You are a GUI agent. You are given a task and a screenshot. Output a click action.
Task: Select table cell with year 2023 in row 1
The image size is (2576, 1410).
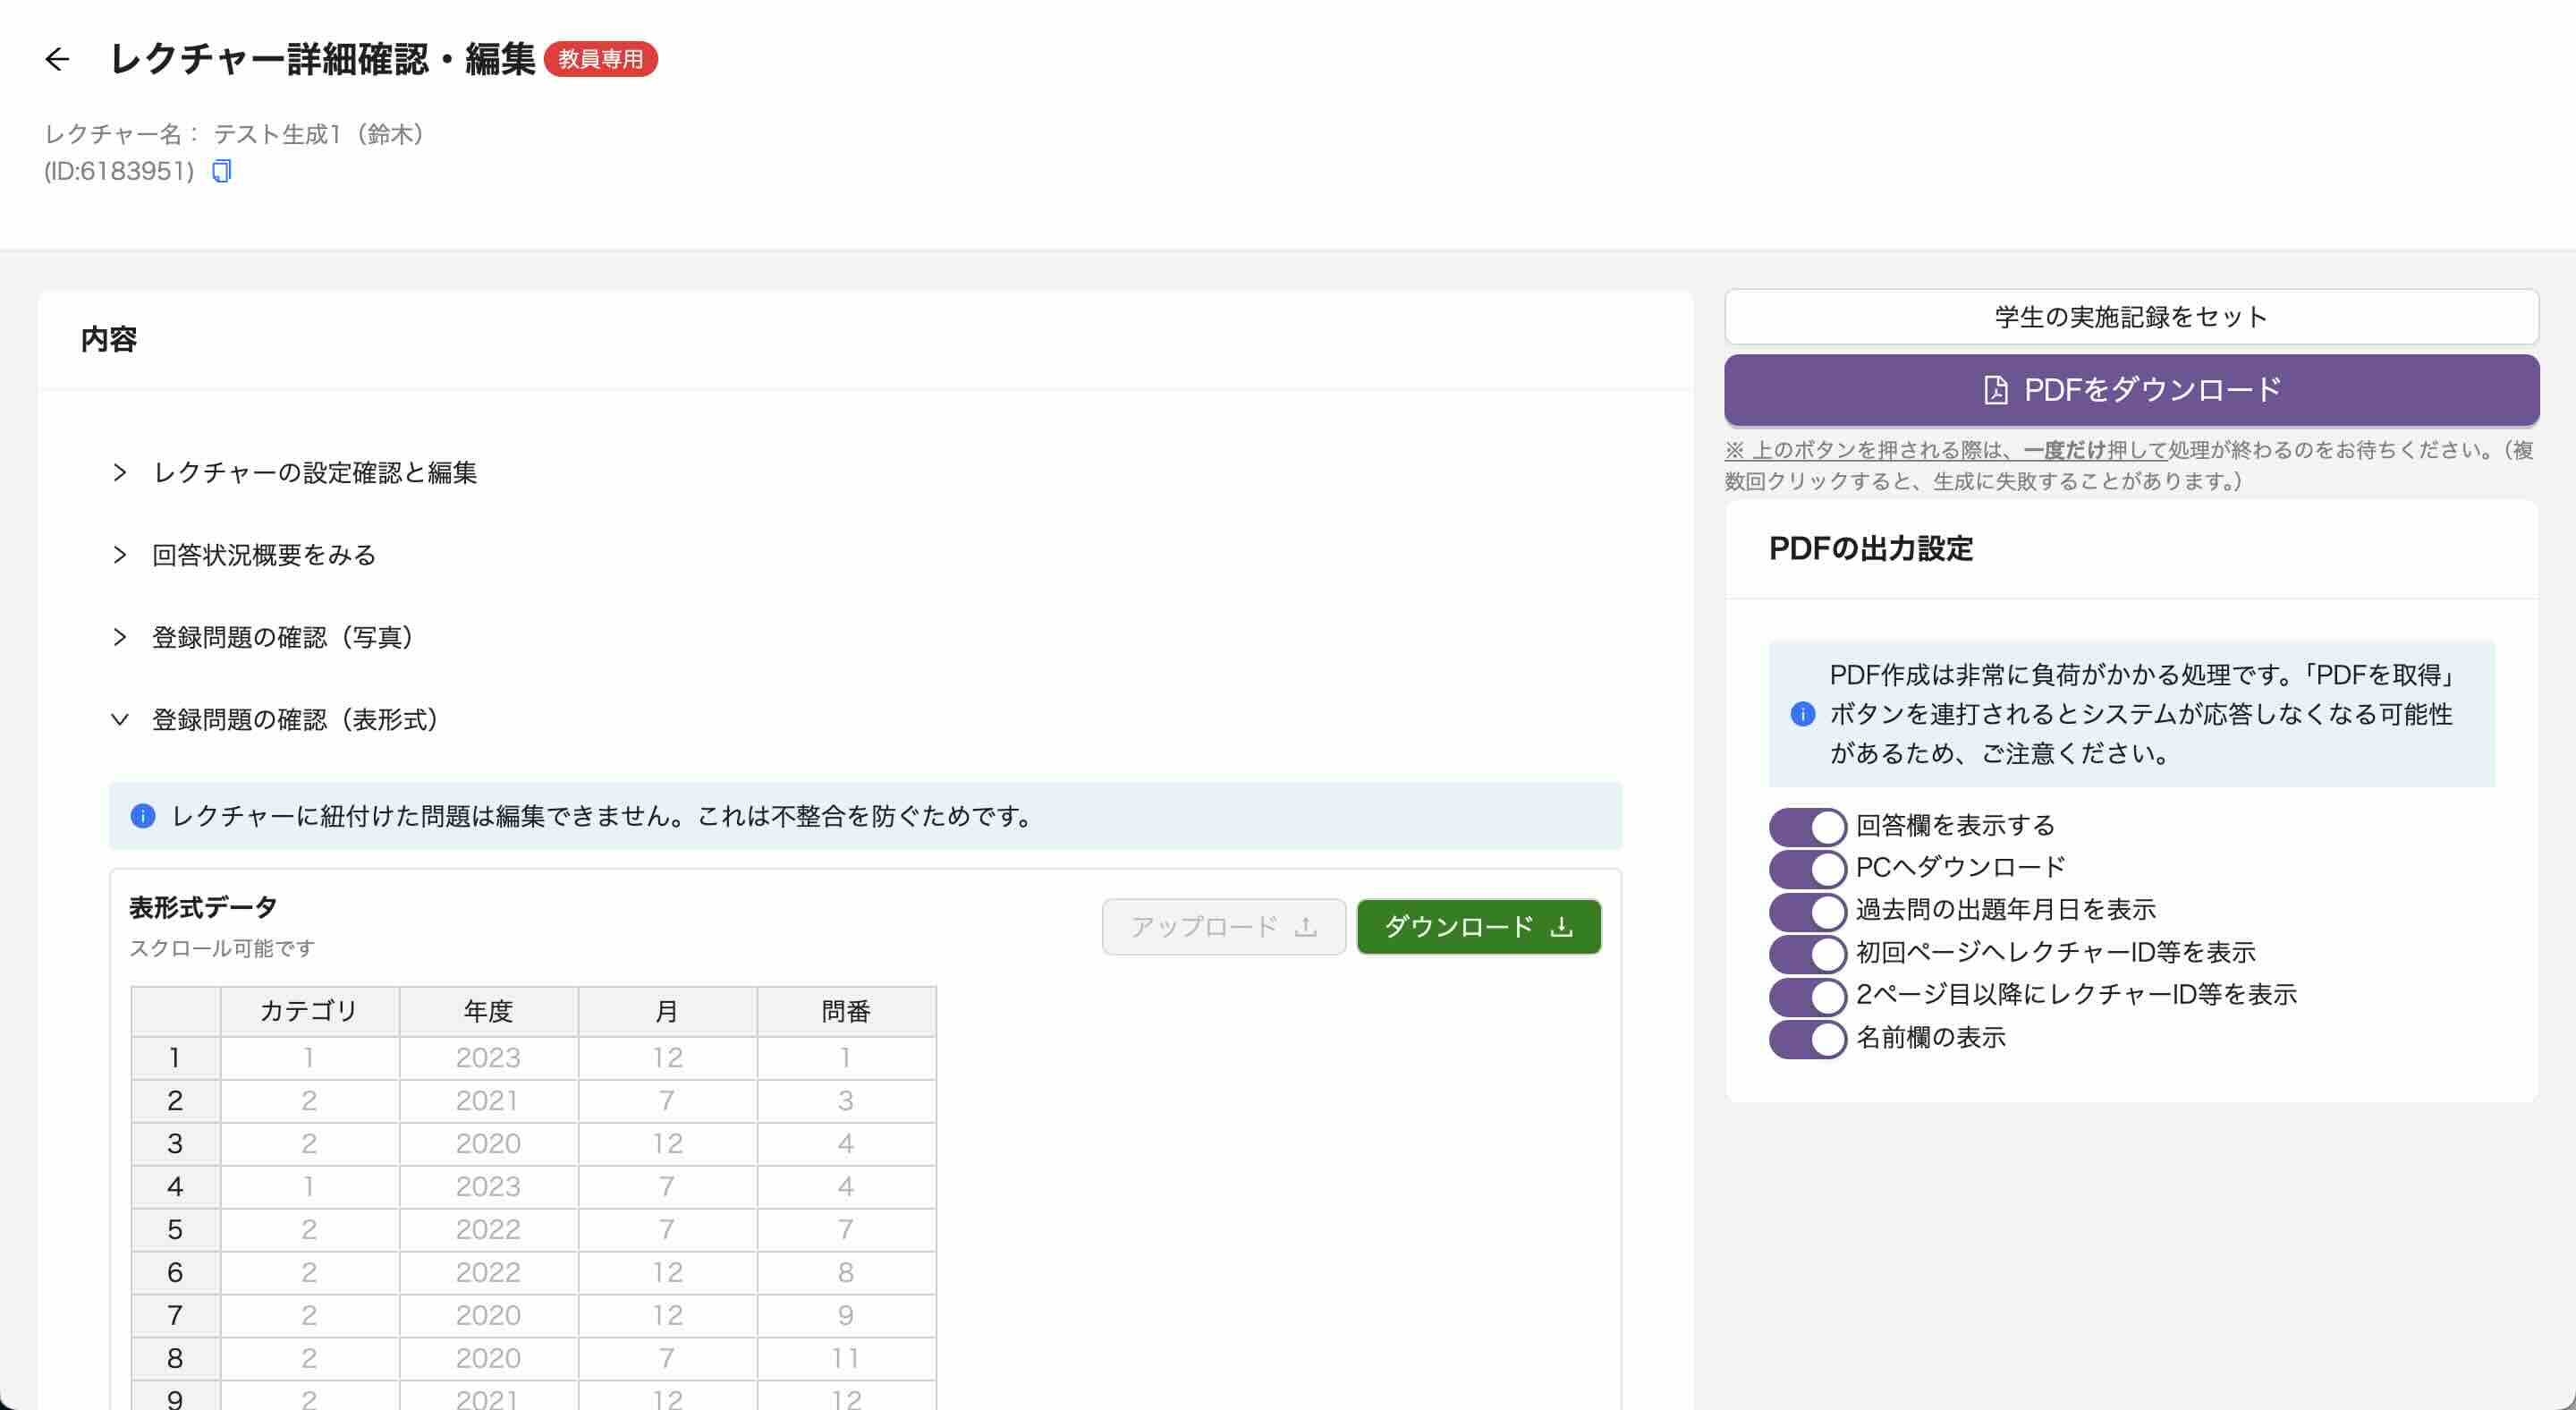coord(488,1057)
